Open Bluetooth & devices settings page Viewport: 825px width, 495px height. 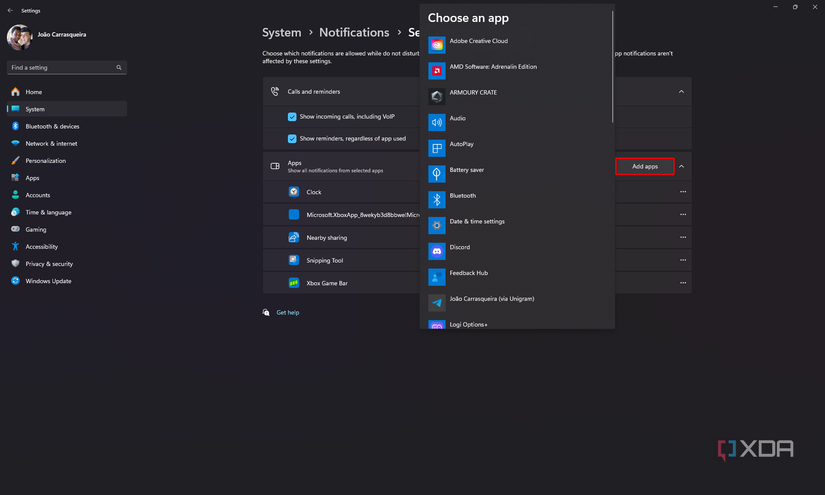(52, 127)
